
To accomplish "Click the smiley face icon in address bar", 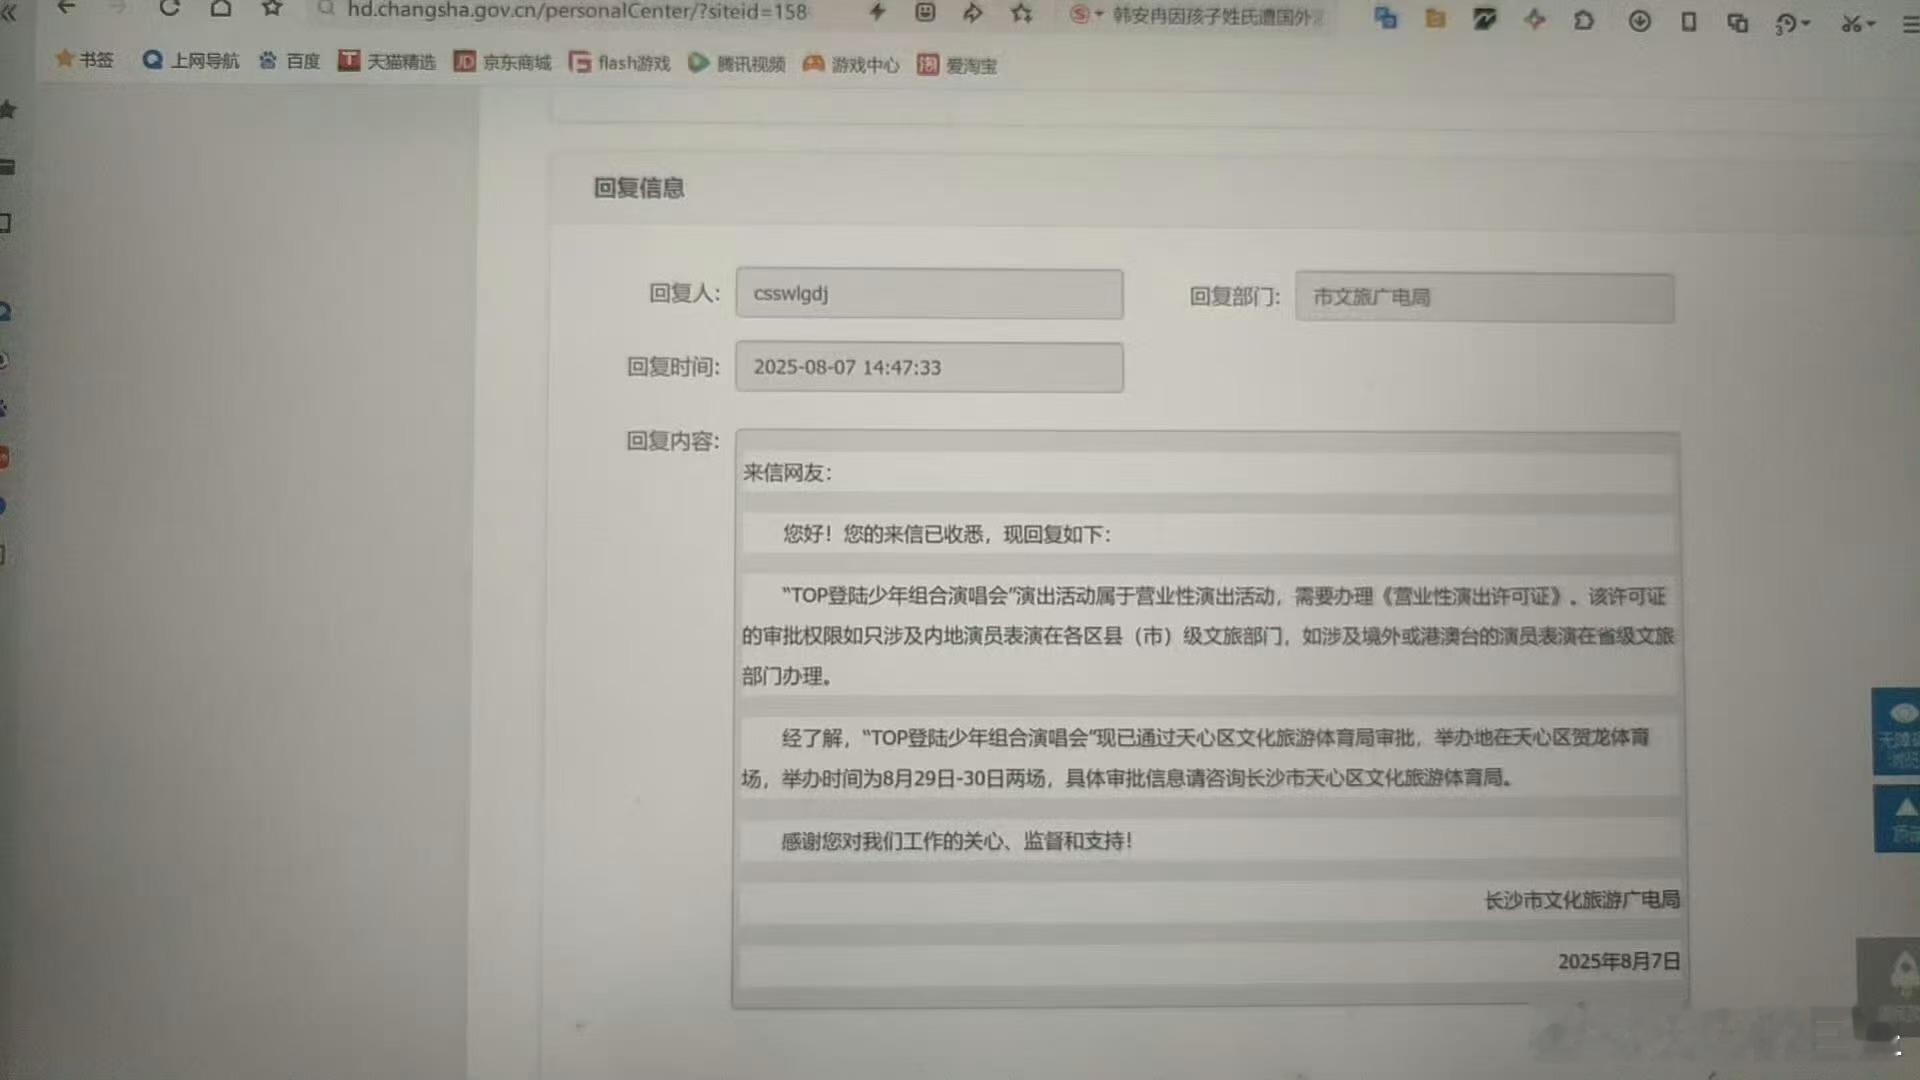I will click(925, 12).
